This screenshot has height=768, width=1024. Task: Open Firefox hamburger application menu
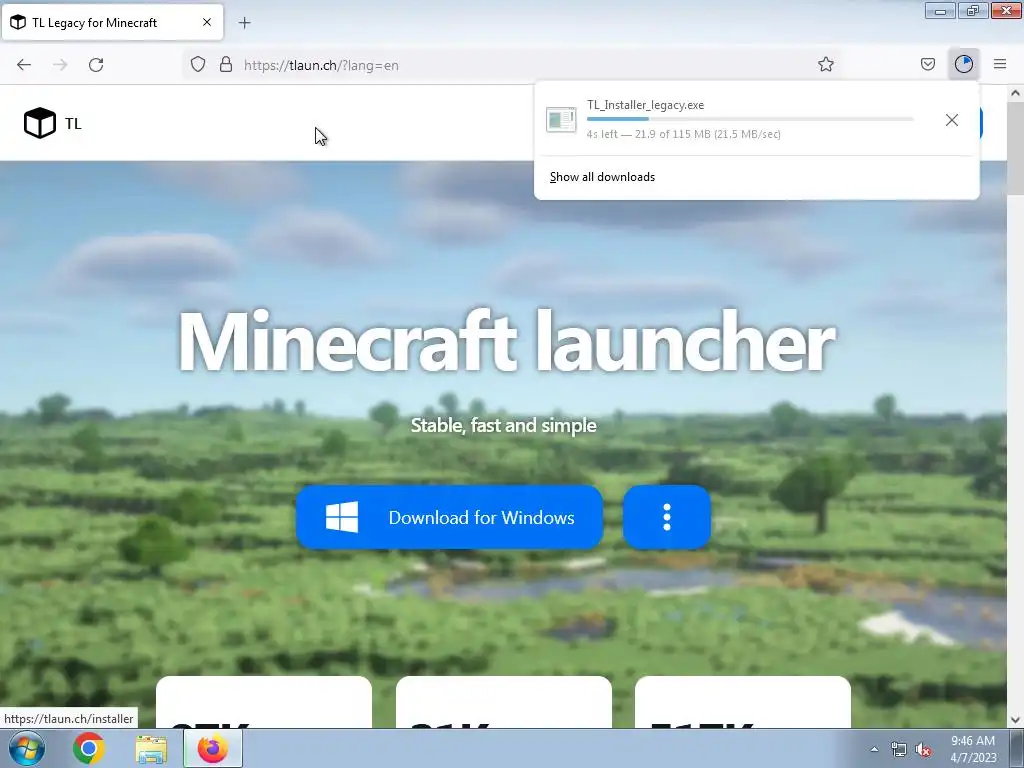[x=1000, y=64]
